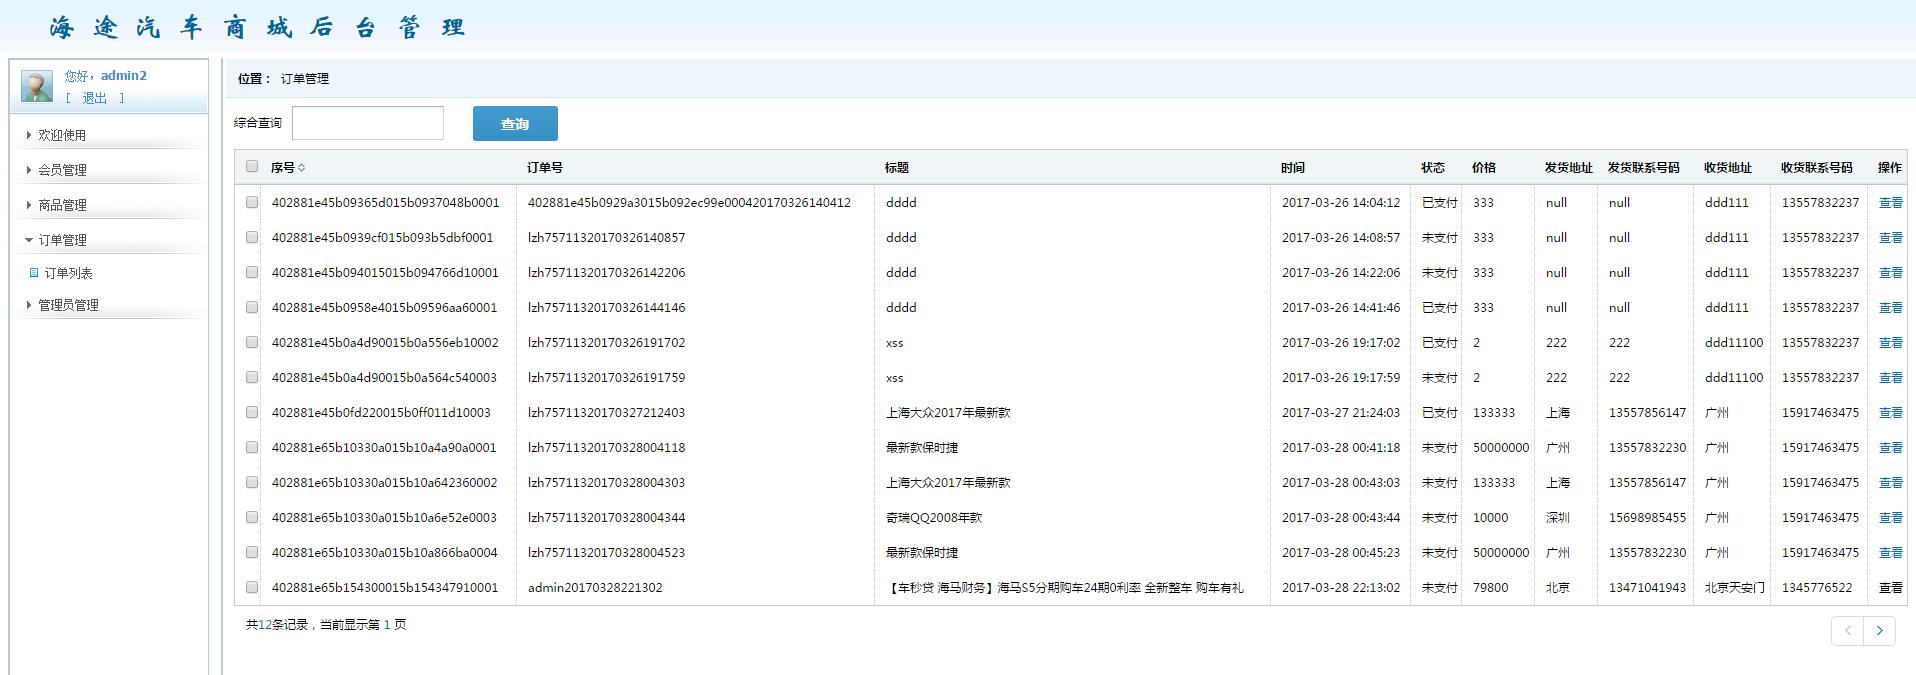Select checkbox for the 奇瑞QQ2008年款 order
Image resolution: width=1916 pixels, height=675 pixels.
point(252,518)
